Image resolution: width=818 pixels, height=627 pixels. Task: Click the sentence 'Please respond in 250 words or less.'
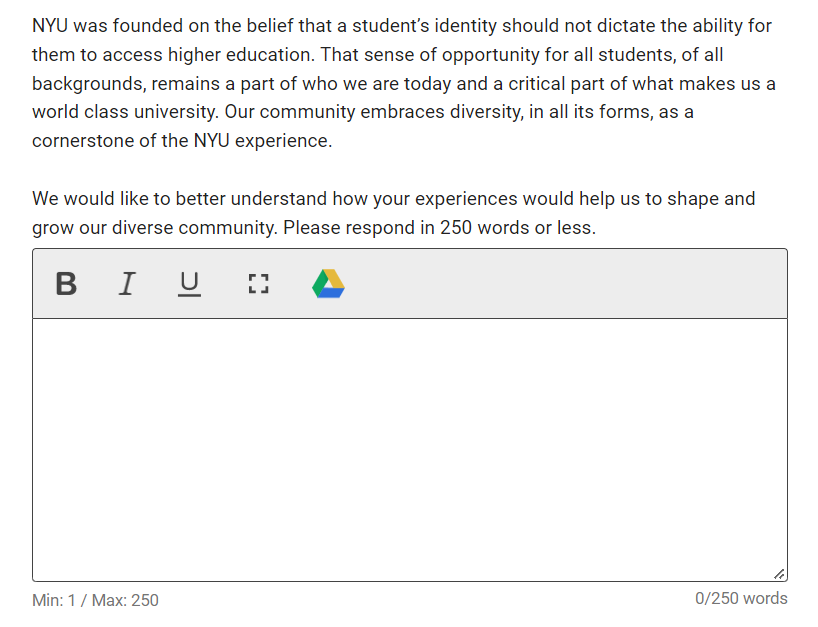coord(439,228)
